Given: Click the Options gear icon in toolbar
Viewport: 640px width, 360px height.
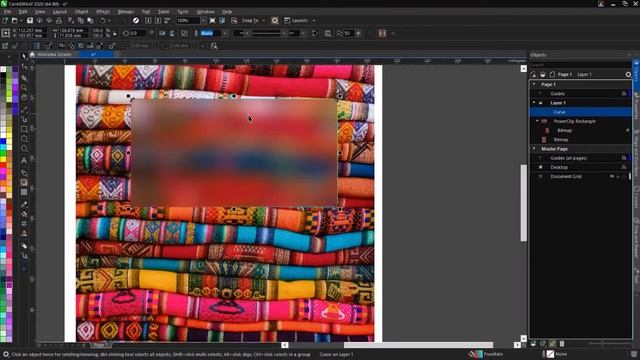Looking at the screenshot, I should 275,20.
